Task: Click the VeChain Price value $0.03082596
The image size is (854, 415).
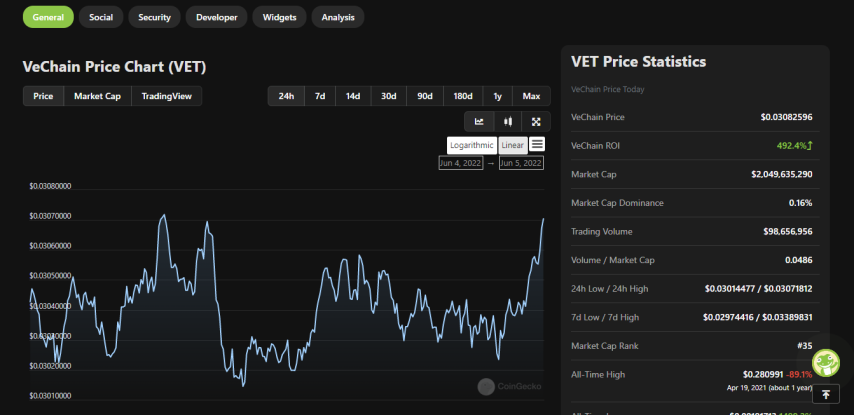Action: [786, 117]
